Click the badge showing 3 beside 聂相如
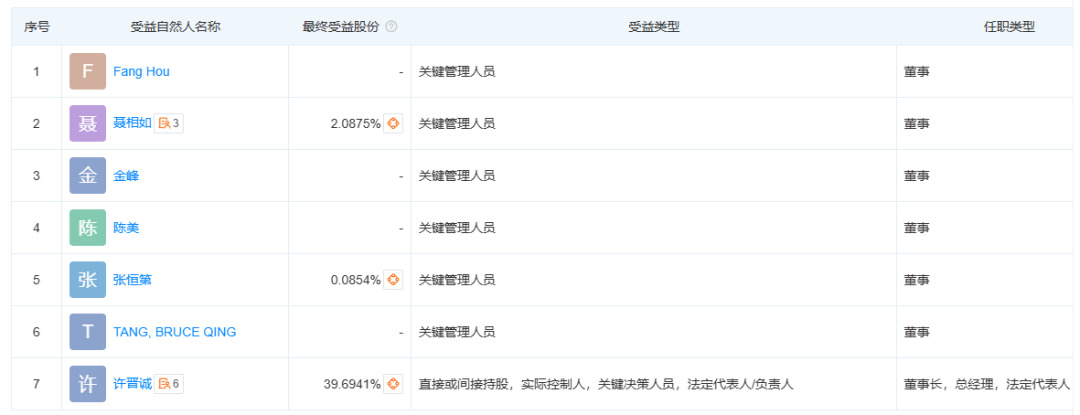 click(x=169, y=124)
